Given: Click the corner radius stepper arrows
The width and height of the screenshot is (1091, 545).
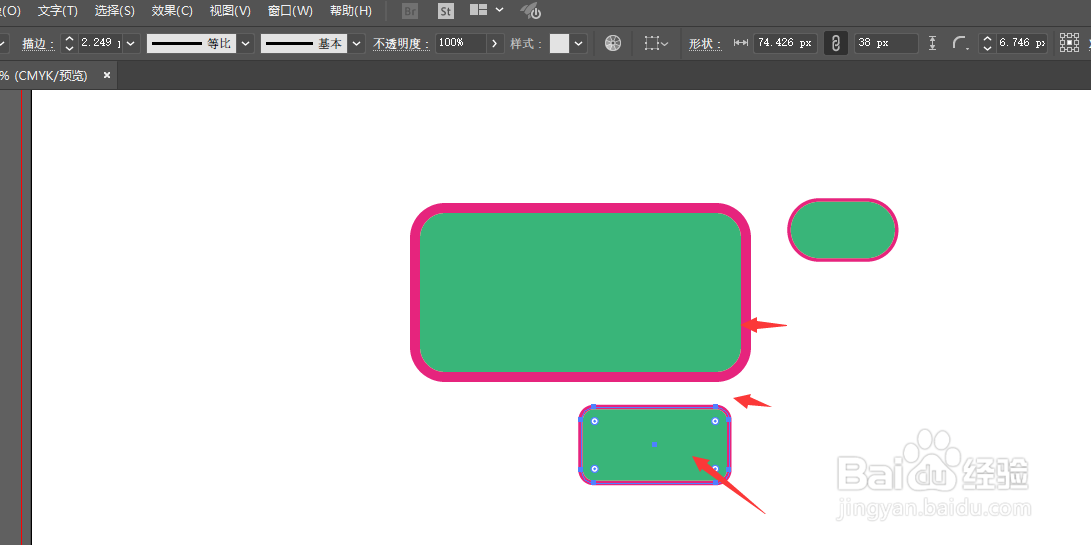Looking at the screenshot, I should [987, 43].
